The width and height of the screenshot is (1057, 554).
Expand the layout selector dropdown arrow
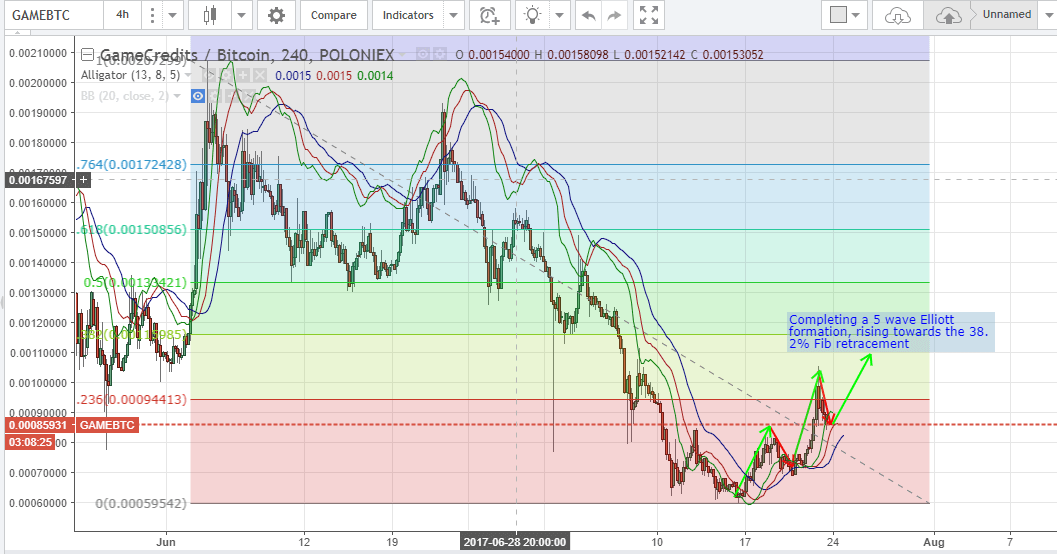pyautogui.click(x=856, y=15)
